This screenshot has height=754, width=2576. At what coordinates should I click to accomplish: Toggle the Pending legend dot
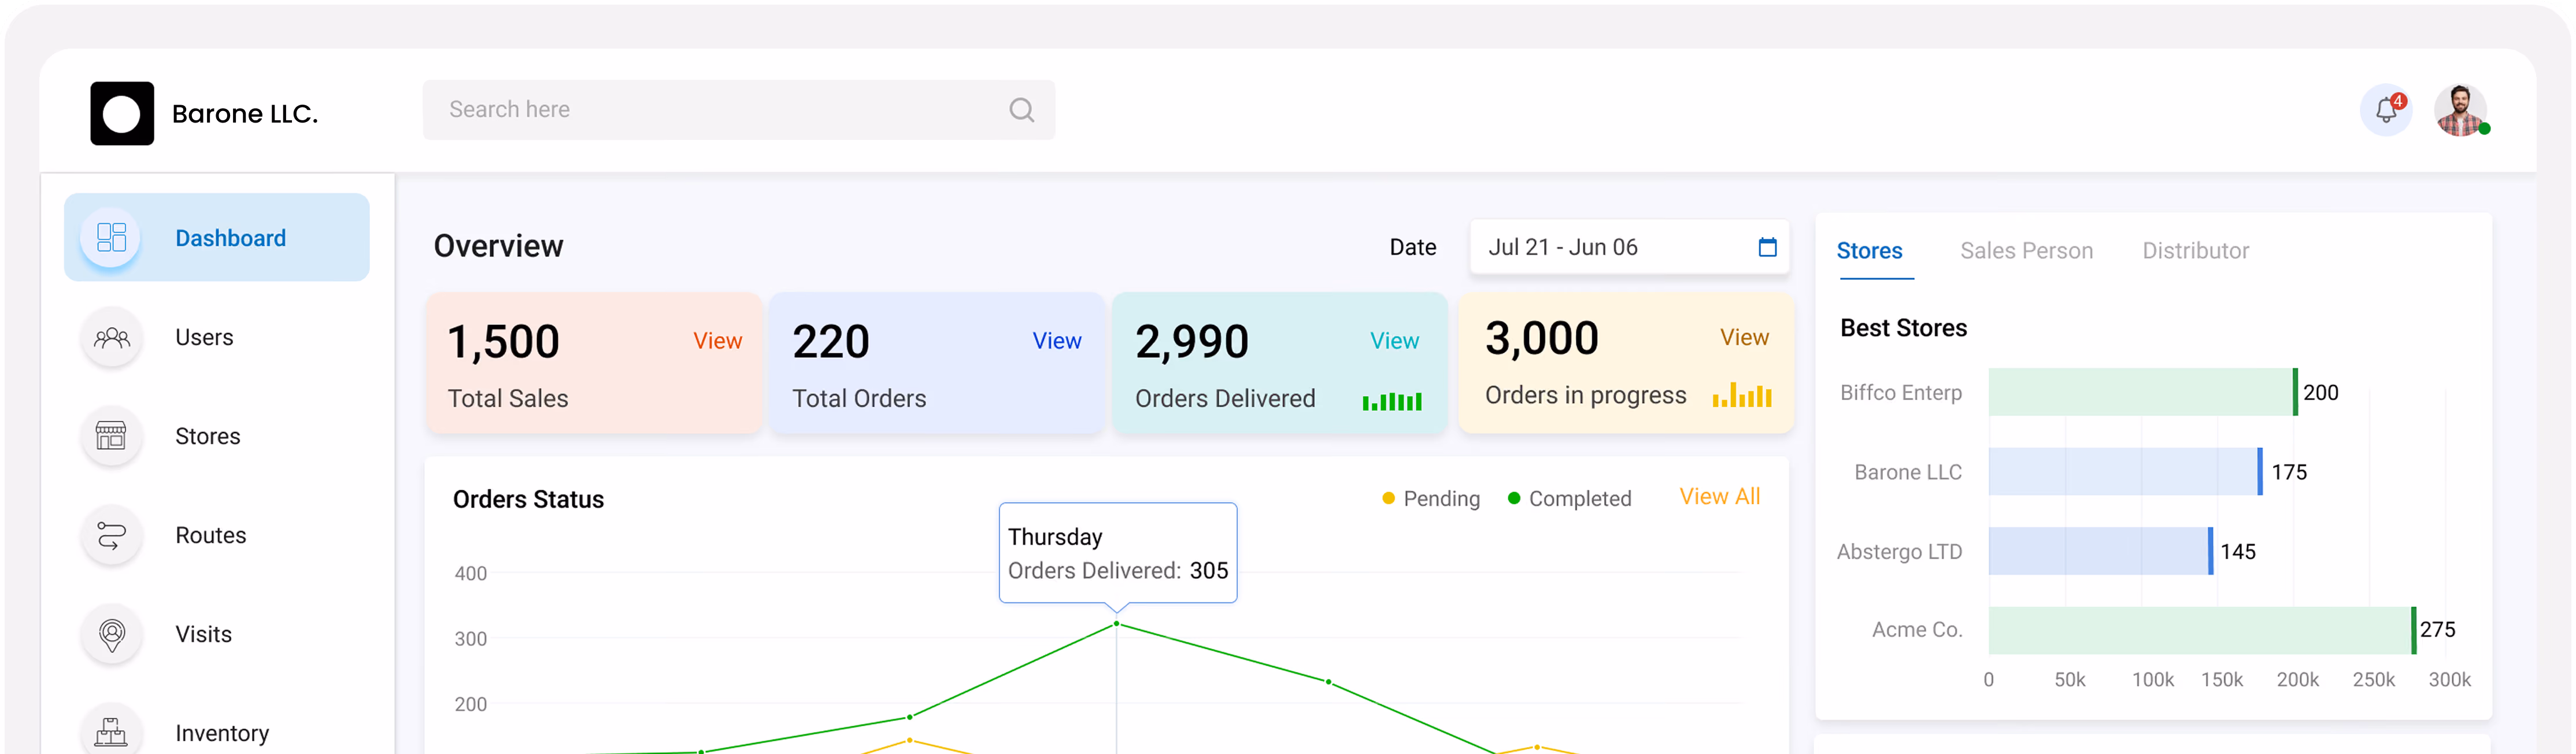click(x=1388, y=498)
